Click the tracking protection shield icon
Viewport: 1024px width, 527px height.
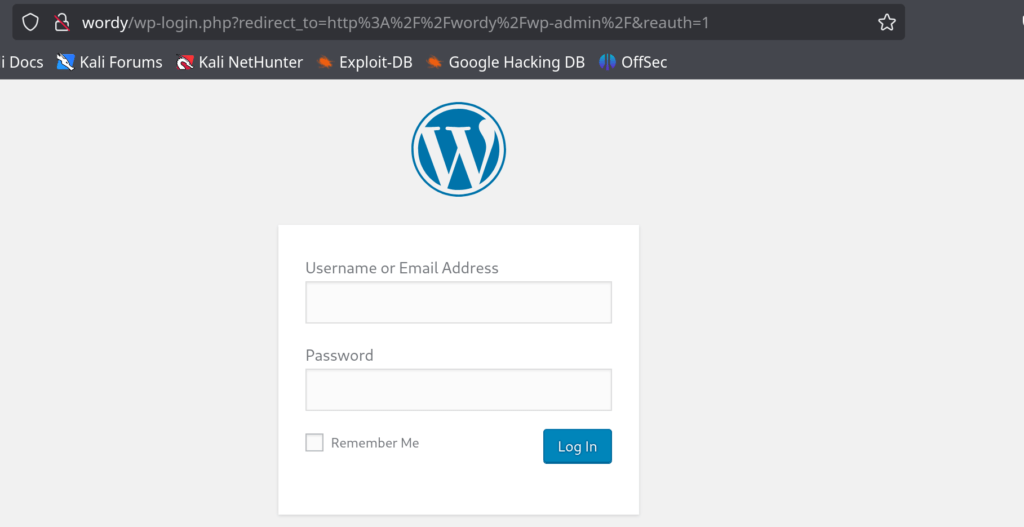(30, 22)
